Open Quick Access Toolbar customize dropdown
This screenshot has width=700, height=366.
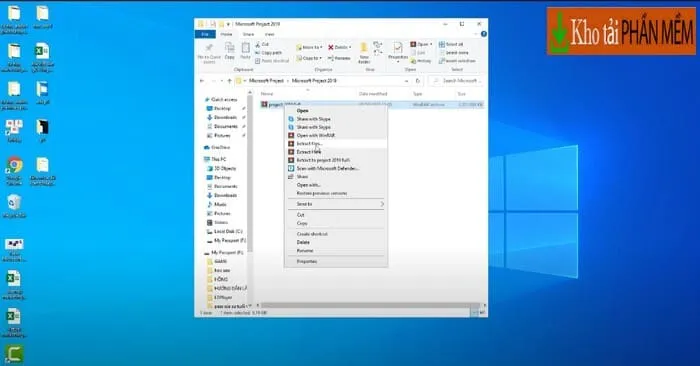click(x=229, y=24)
